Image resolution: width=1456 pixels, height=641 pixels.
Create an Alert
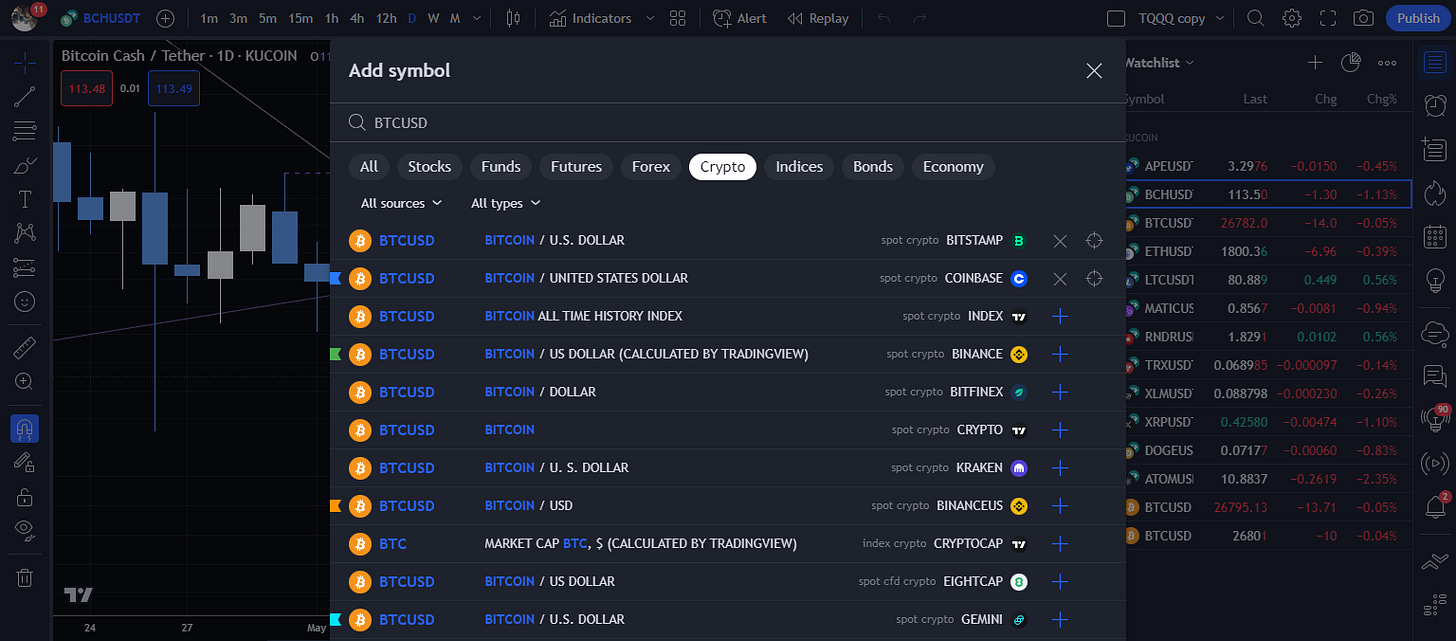(x=740, y=18)
